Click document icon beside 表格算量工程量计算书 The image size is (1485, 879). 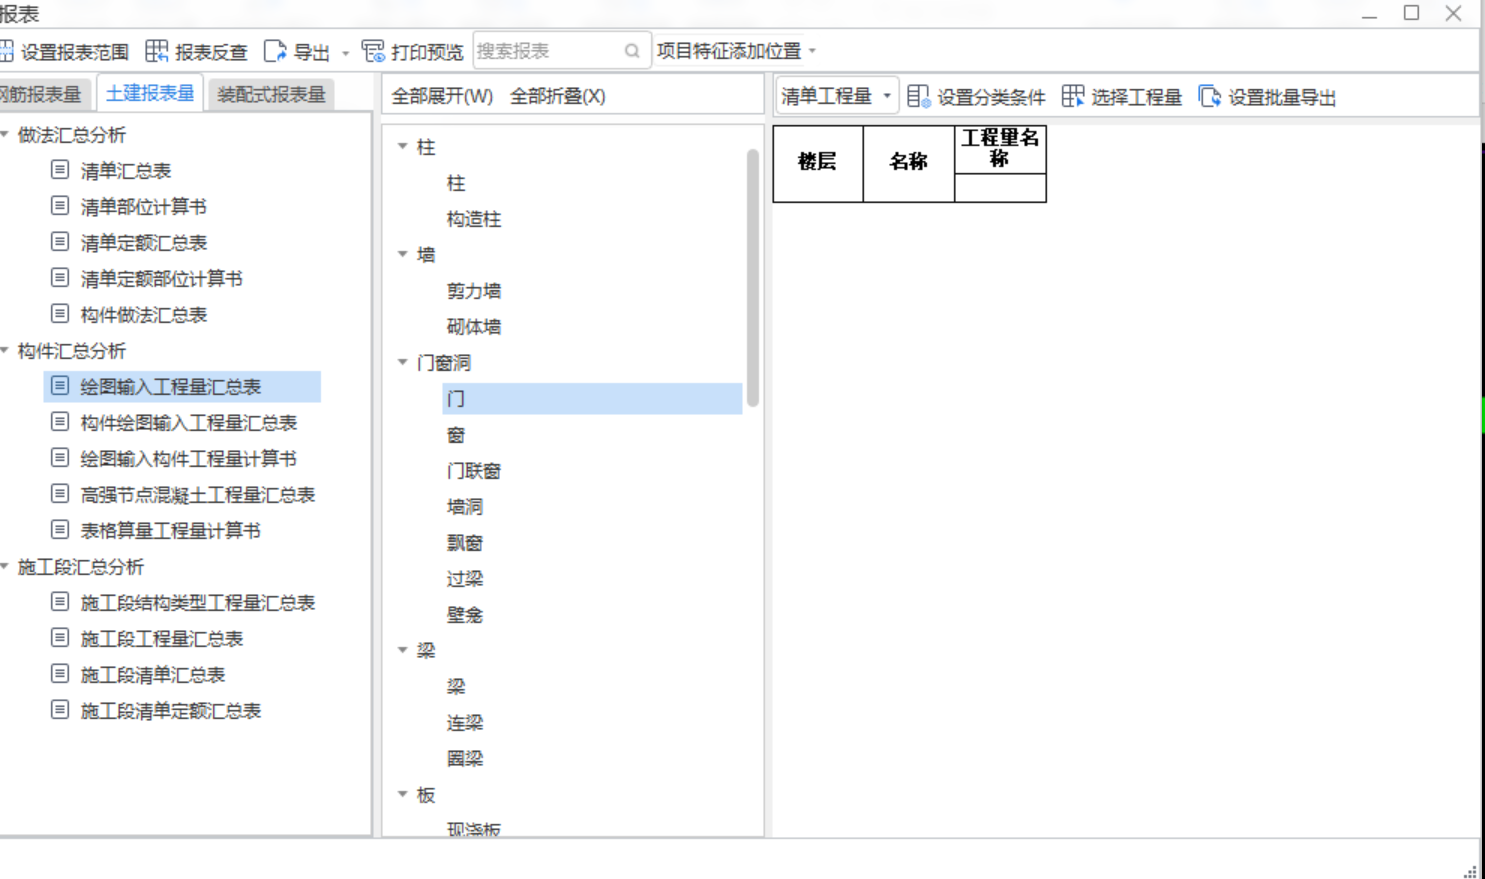coord(60,530)
